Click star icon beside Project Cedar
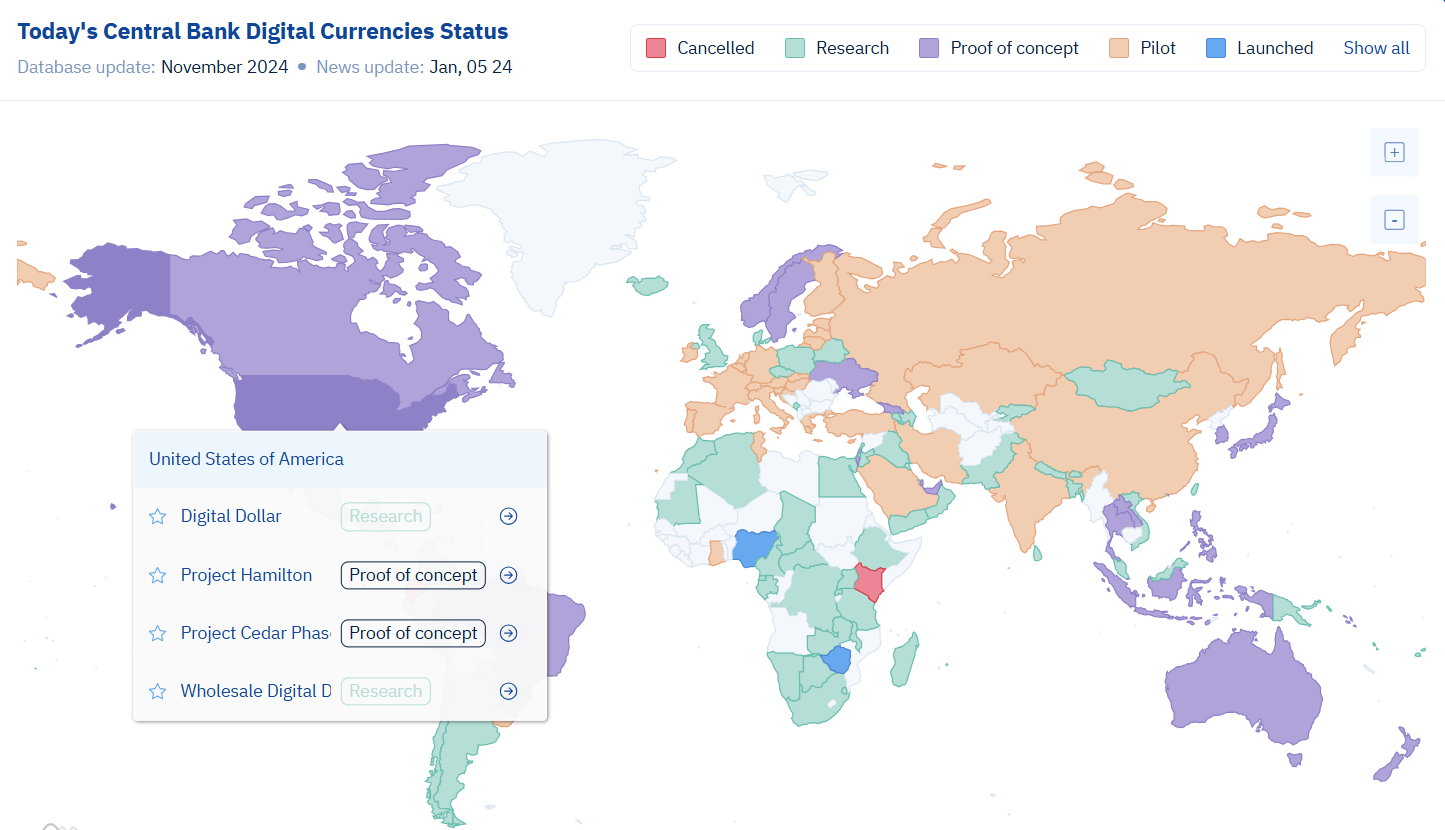The height and width of the screenshot is (830, 1445). pyautogui.click(x=157, y=633)
